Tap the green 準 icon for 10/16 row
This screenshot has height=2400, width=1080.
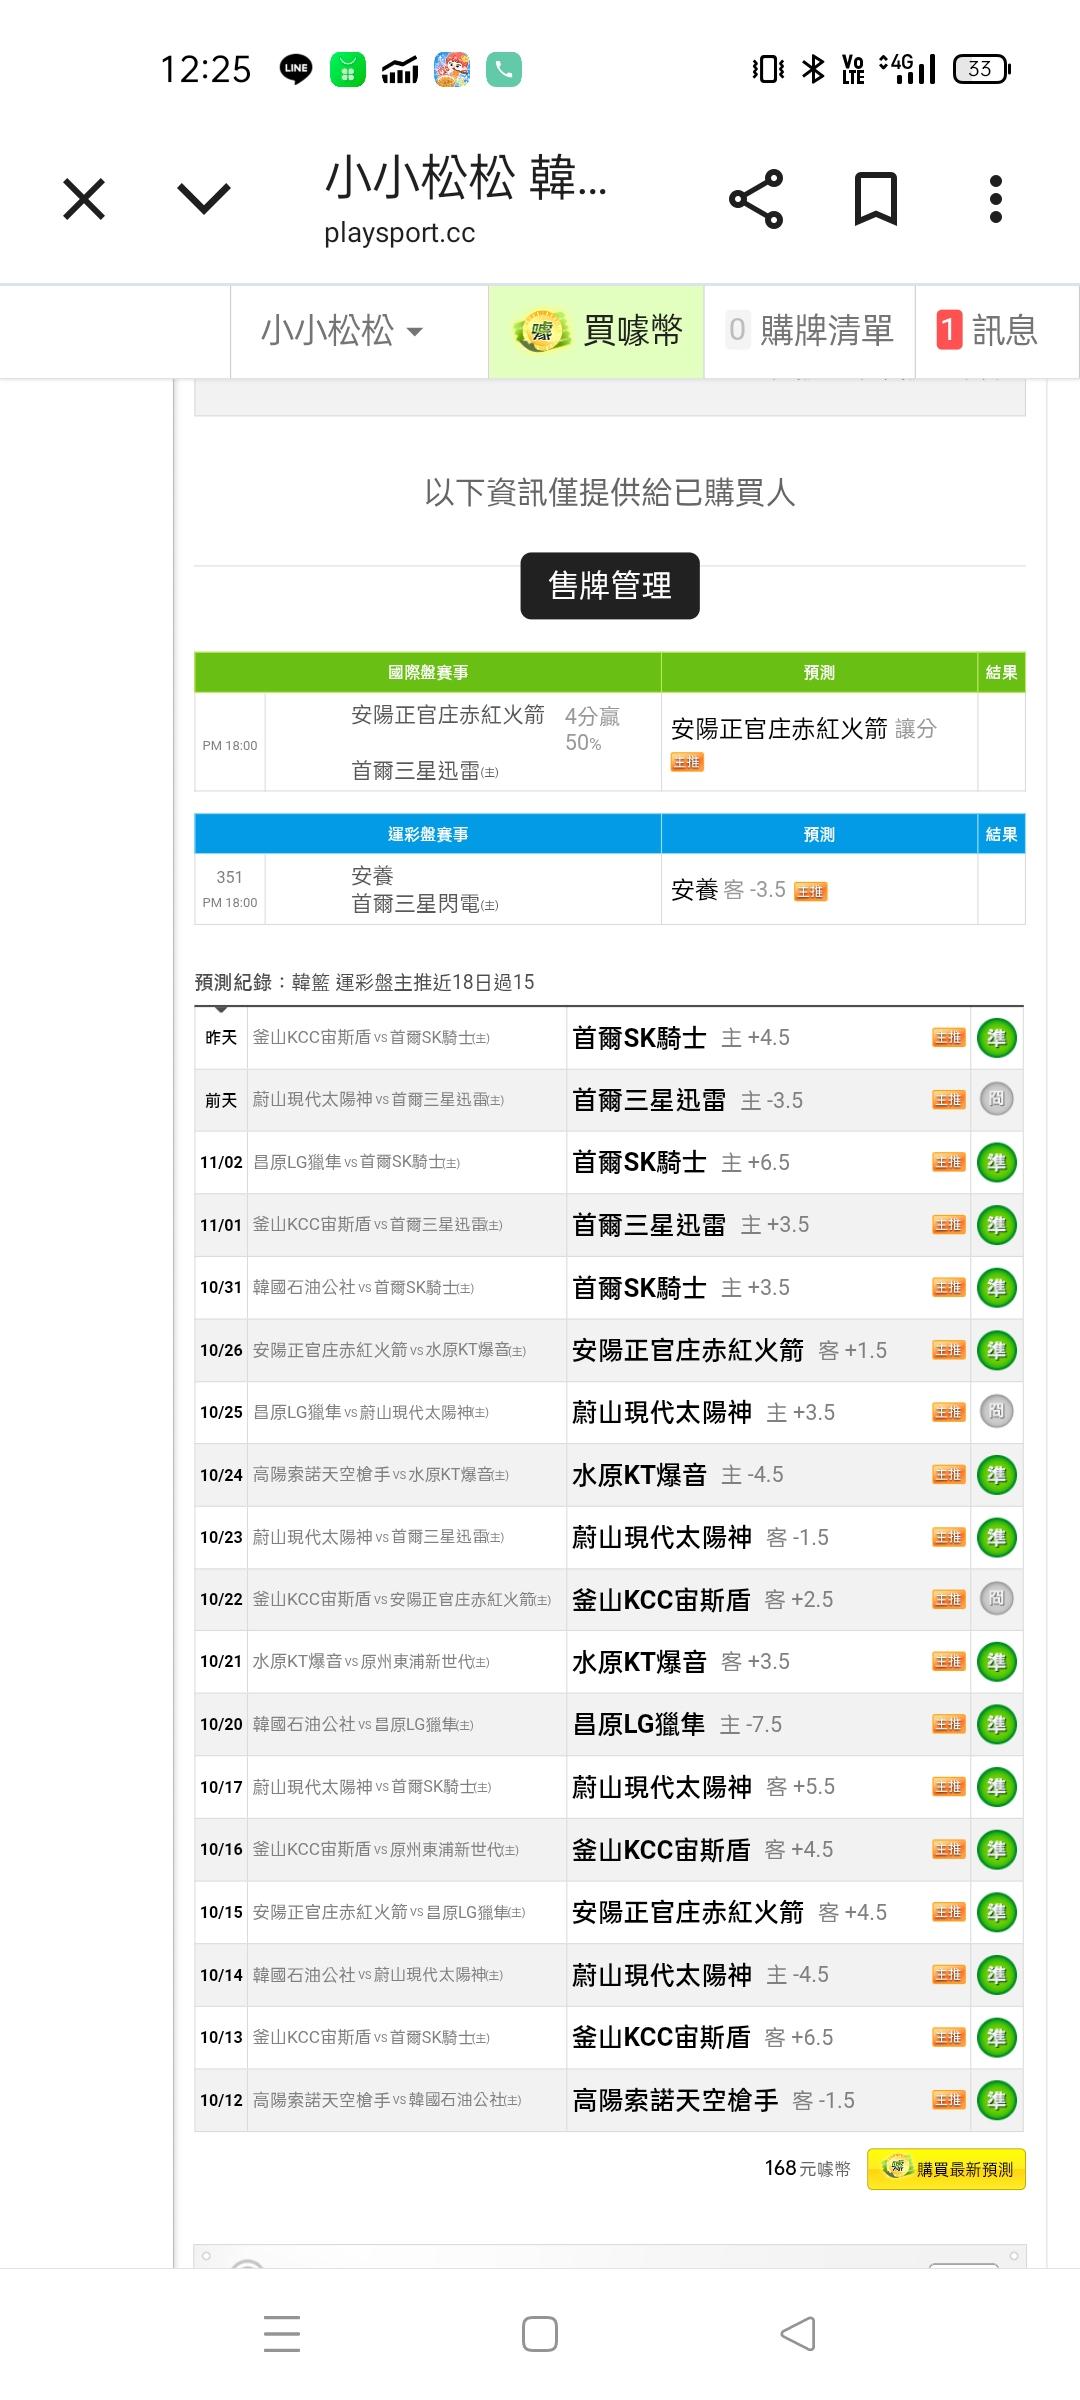coord(996,1849)
